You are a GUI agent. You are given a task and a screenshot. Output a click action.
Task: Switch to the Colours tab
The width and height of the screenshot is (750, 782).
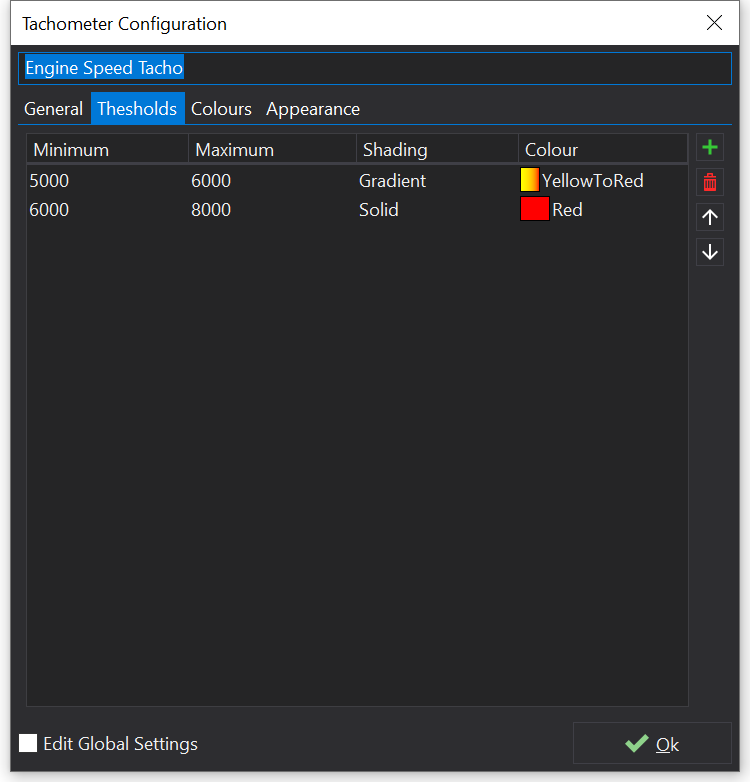coord(221,109)
